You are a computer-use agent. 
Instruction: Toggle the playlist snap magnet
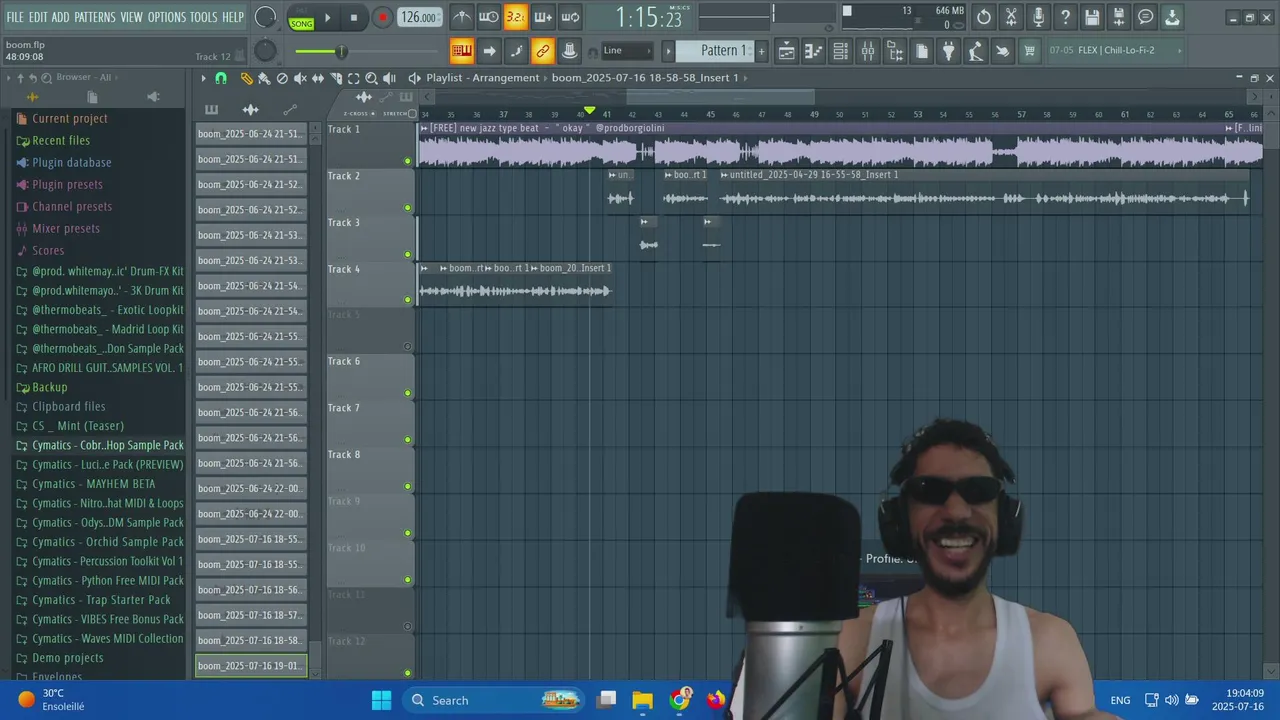pos(221,78)
